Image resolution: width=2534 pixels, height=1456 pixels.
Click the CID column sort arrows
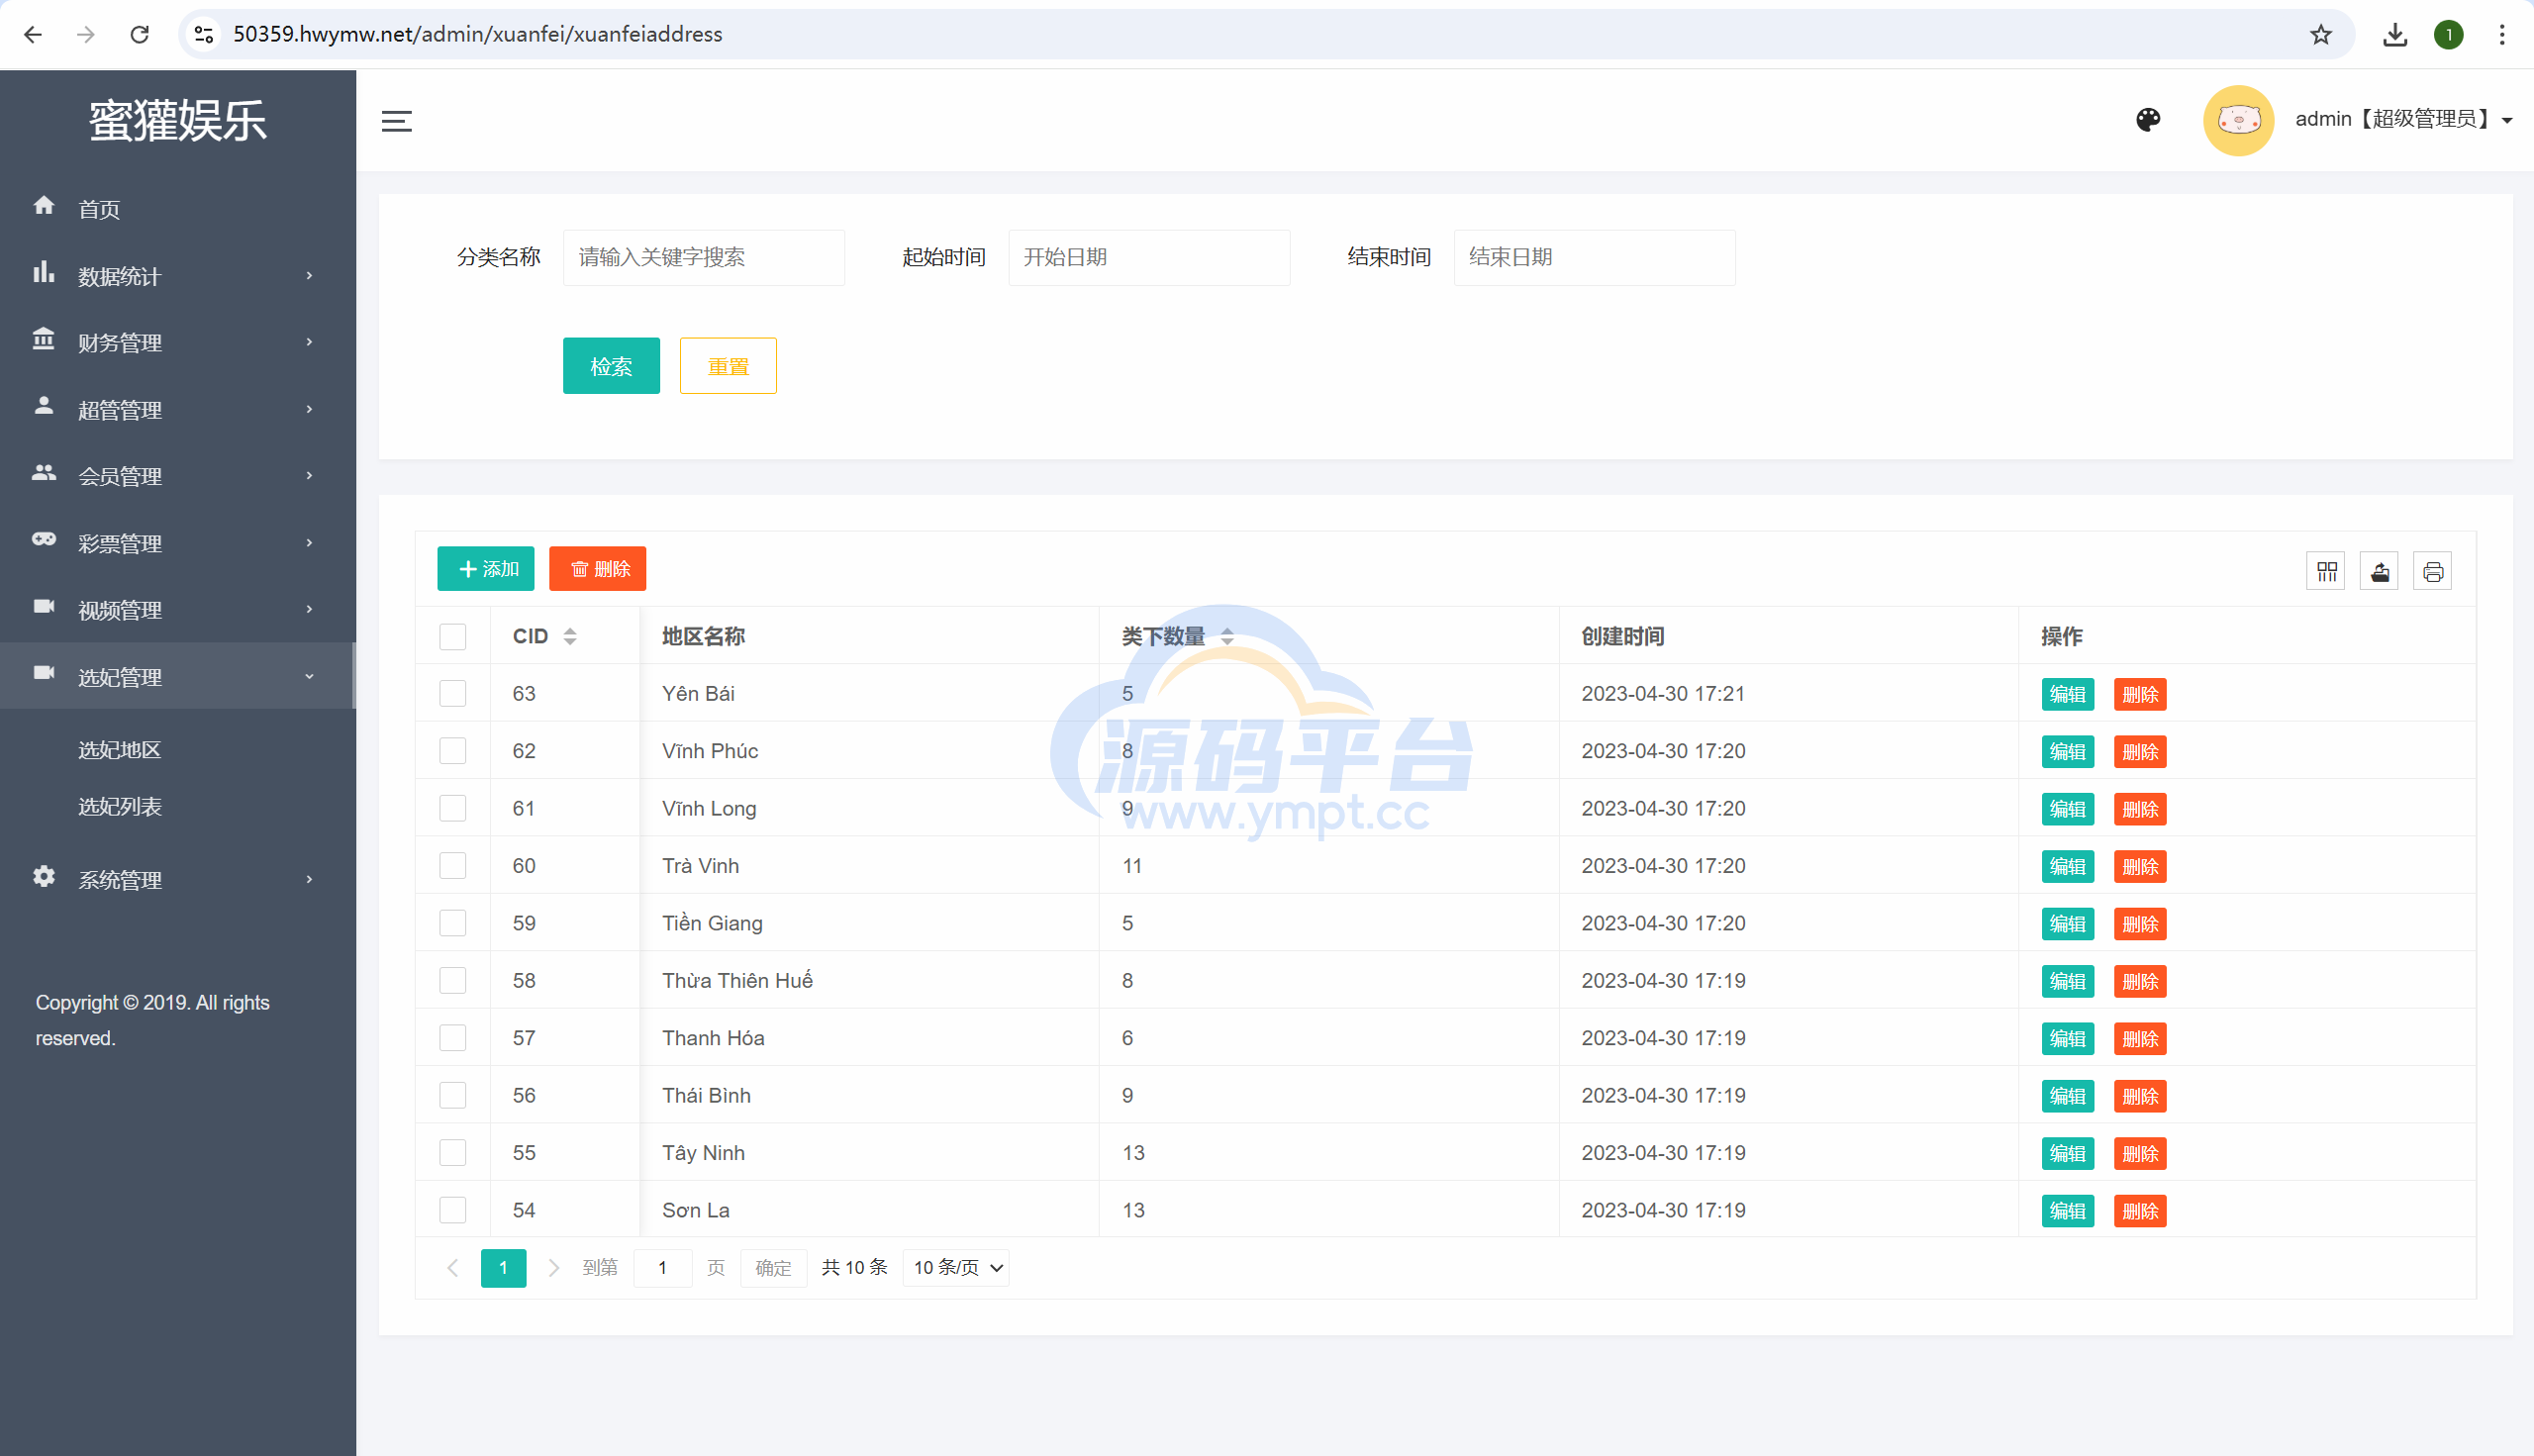[570, 636]
